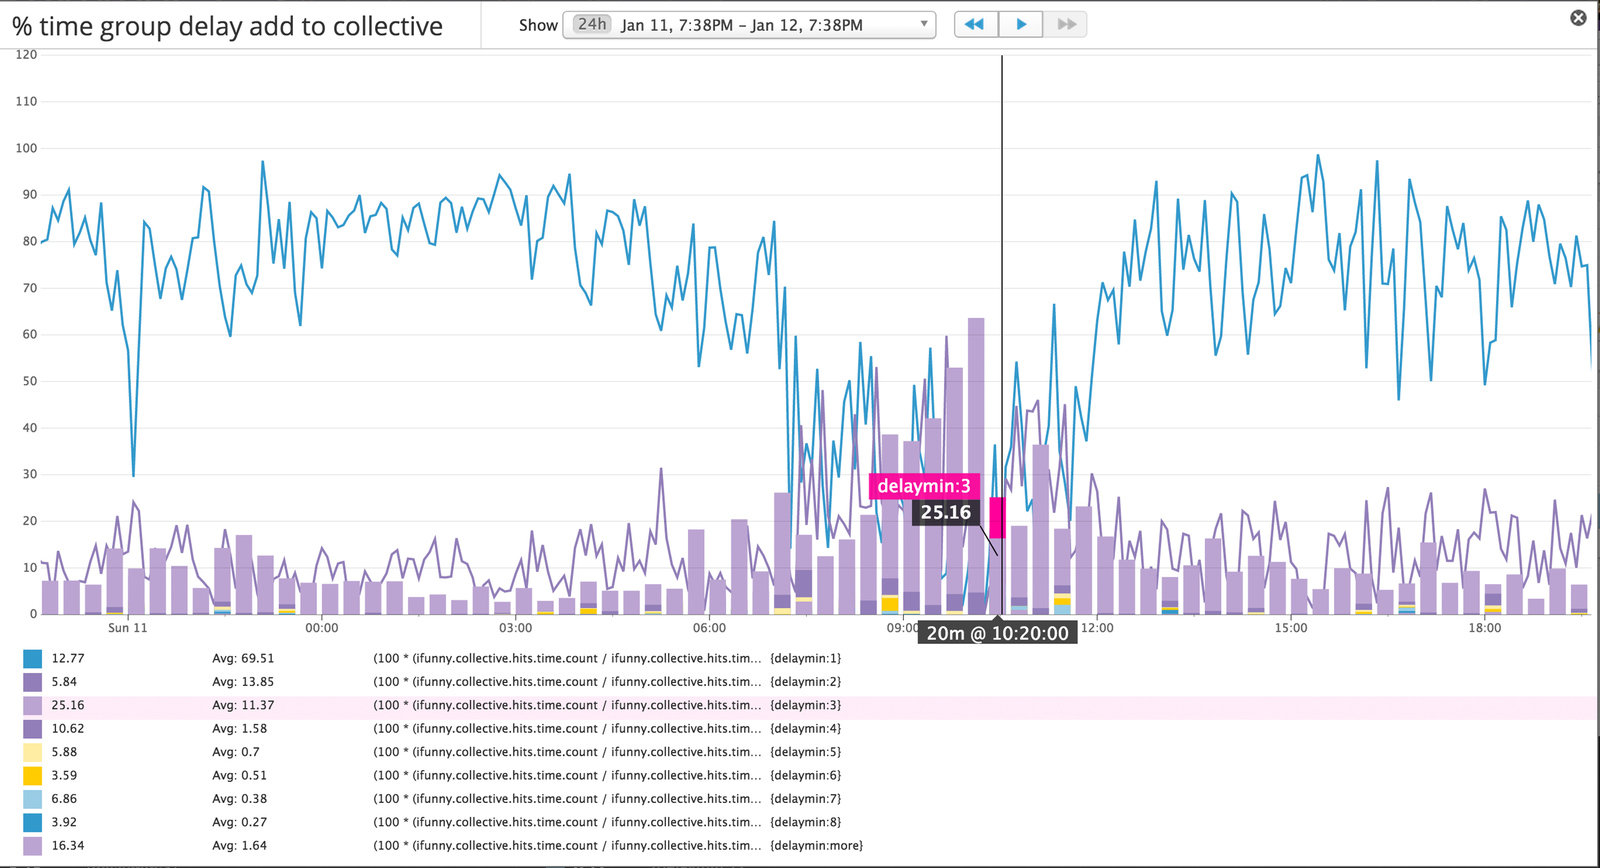Select the {delaymin:8} legend tag
1600x868 pixels.
(x=805, y=822)
